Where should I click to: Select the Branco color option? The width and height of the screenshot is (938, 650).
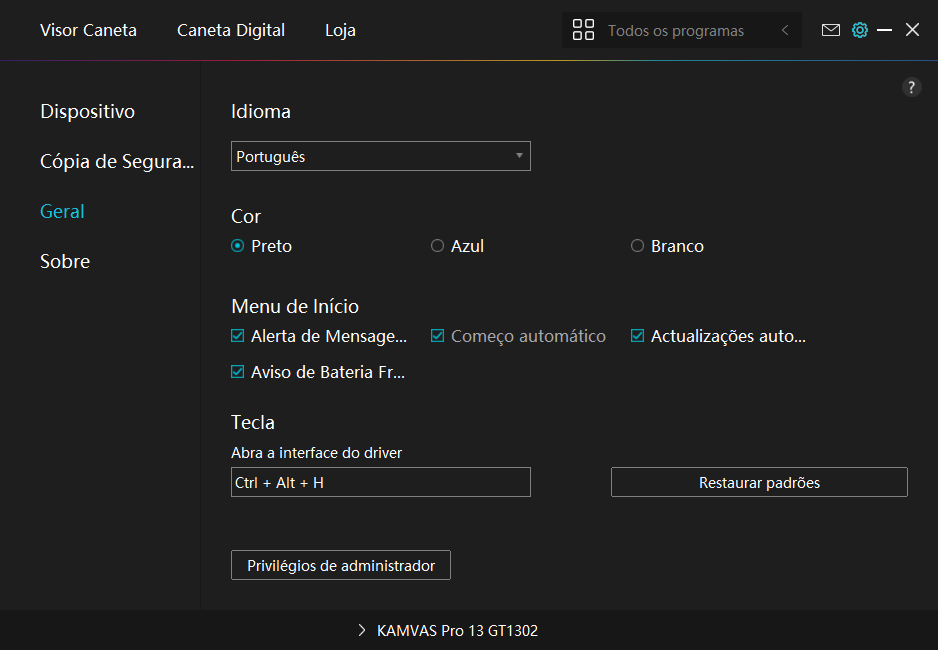(637, 246)
